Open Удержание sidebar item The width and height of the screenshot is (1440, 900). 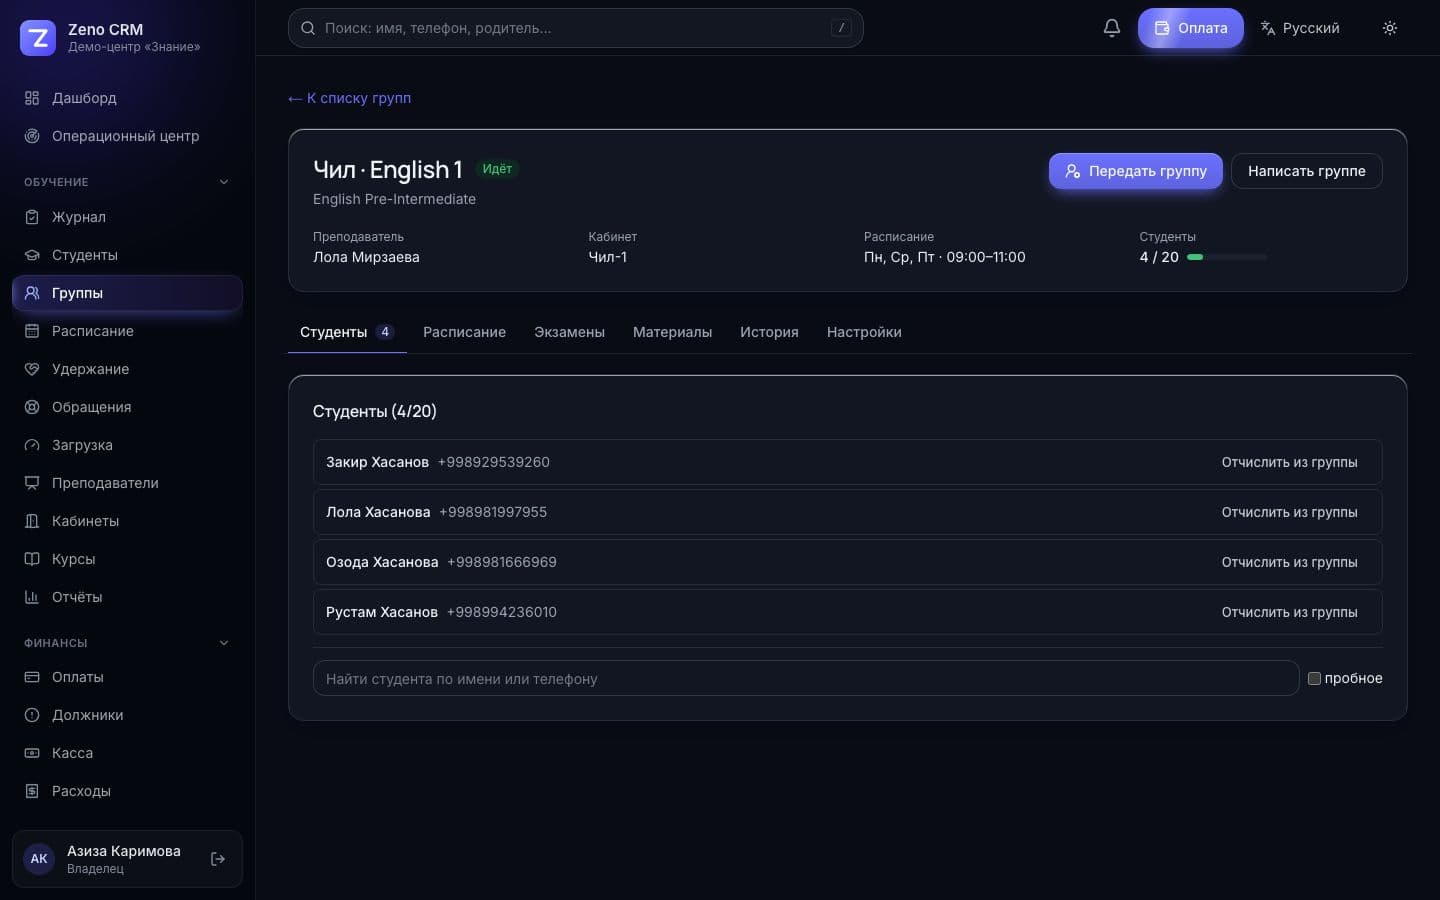127,369
